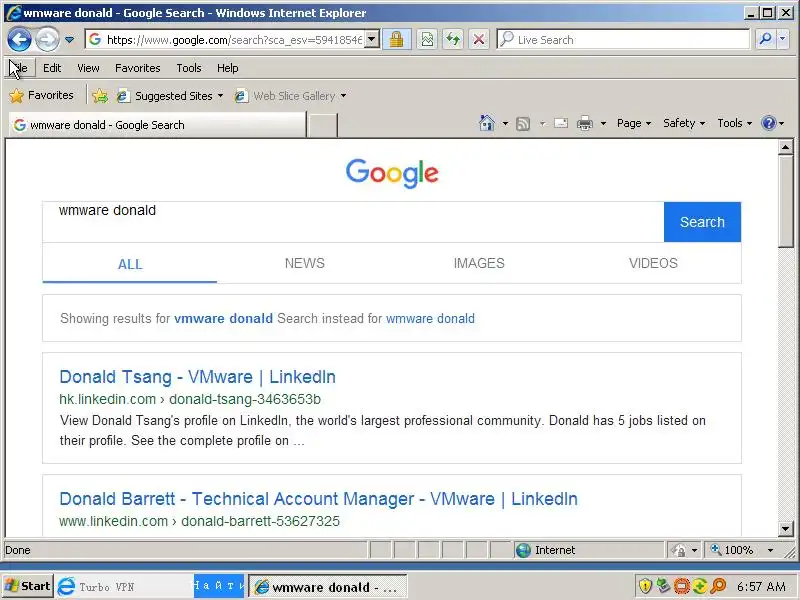Image resolution: width=800 pixels, height=600 pixels.
Task: Click the Google logo
Action: tap(392, 173)
